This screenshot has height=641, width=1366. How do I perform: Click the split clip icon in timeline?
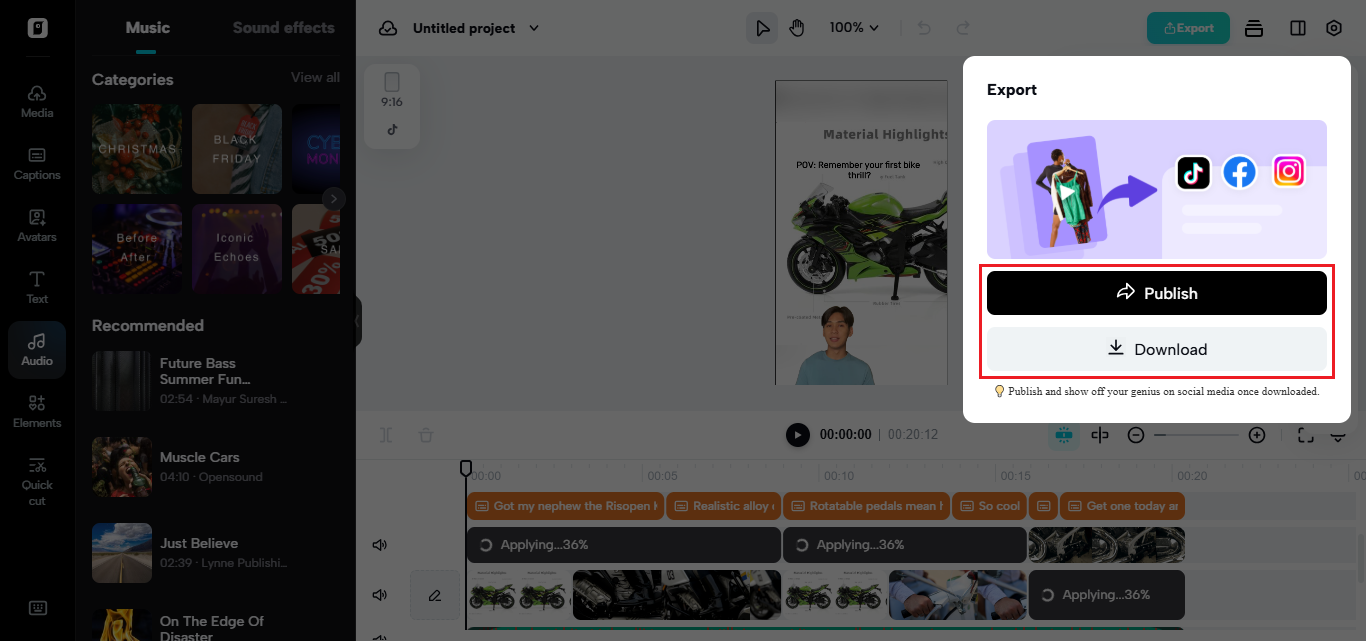[1100, 435]
